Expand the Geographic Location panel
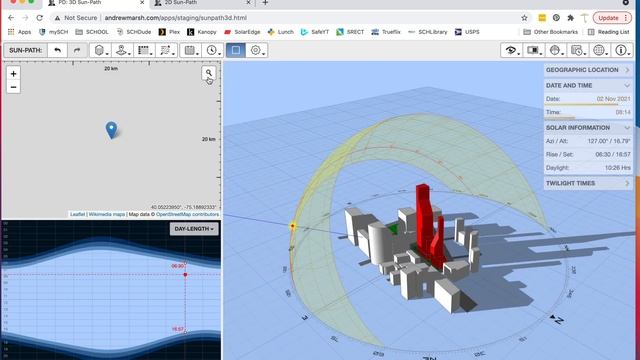The height and width of the screenshot is (360, 640). (588, 70)
